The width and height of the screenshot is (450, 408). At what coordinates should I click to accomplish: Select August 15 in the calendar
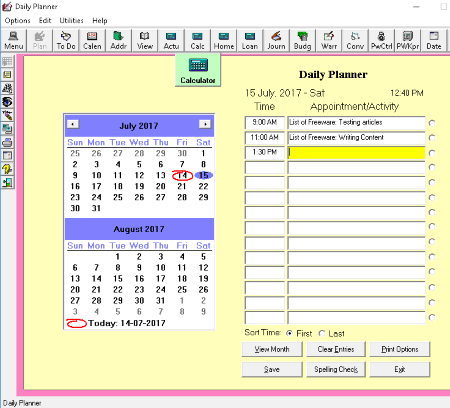tap(118, 278)
